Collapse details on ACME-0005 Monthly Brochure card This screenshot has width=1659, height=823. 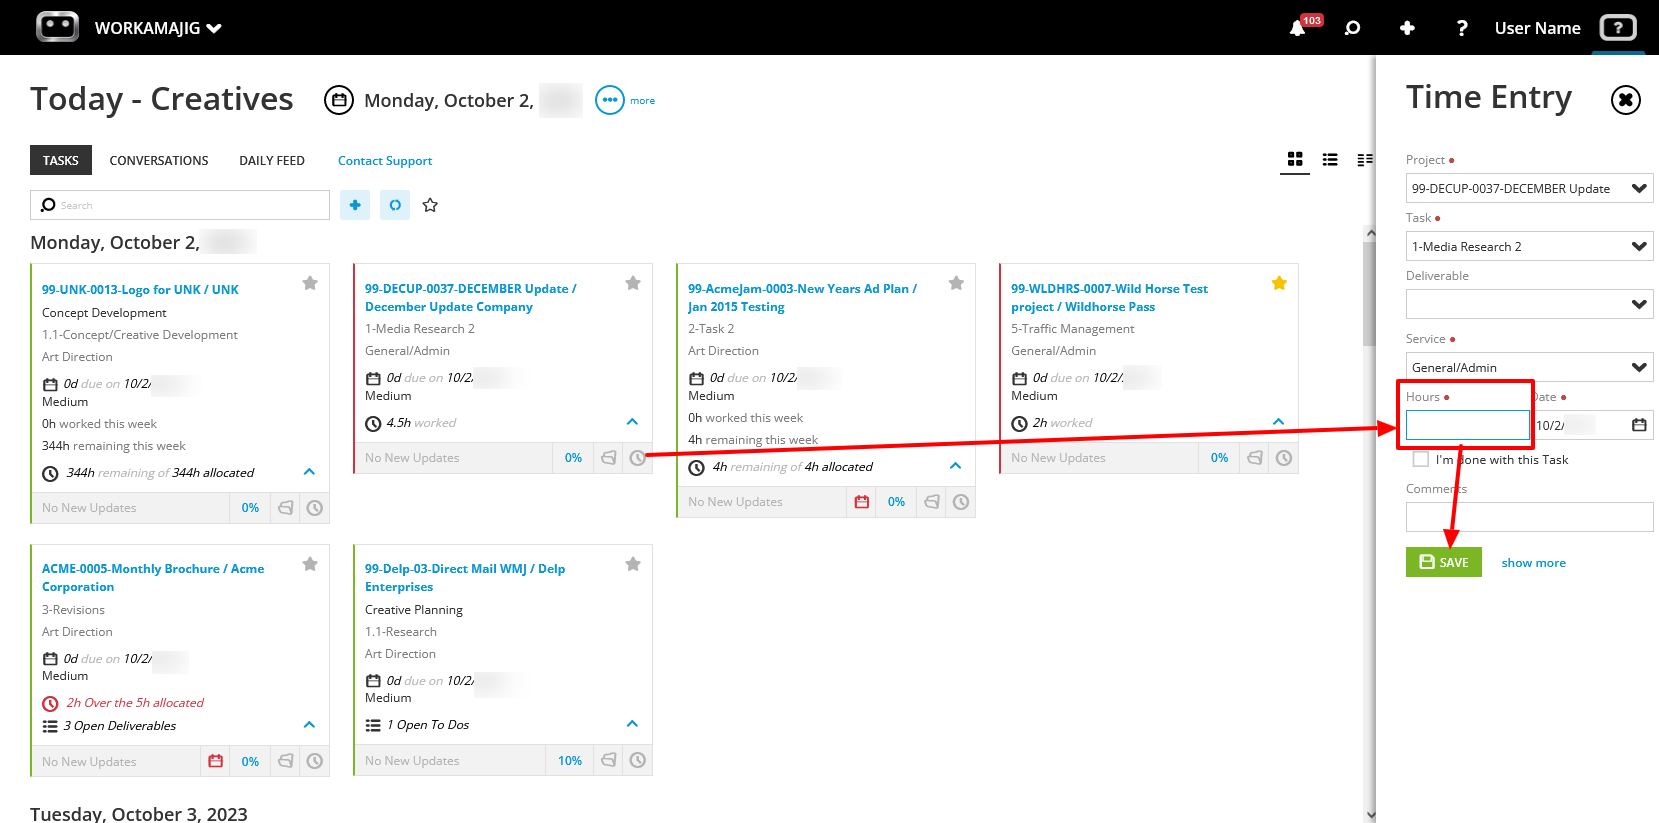point(309,725)
